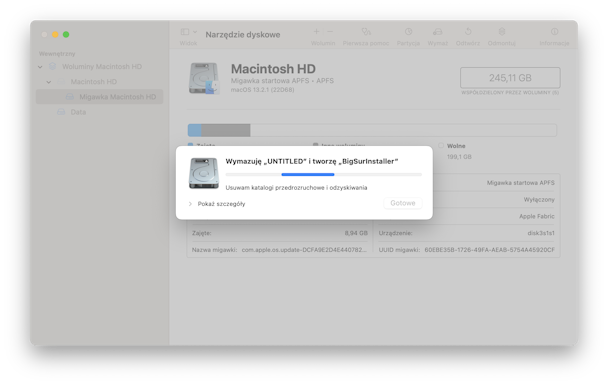Open the Partycja partition tool
Screen dimensions: 608x385
pyautogui.click(x=408, y=32)
